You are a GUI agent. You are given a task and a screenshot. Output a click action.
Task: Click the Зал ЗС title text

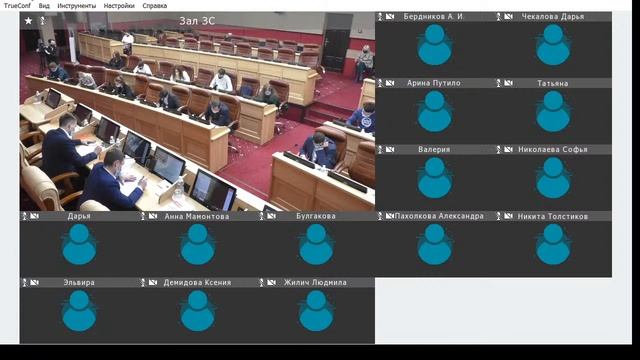pos(197,21)
